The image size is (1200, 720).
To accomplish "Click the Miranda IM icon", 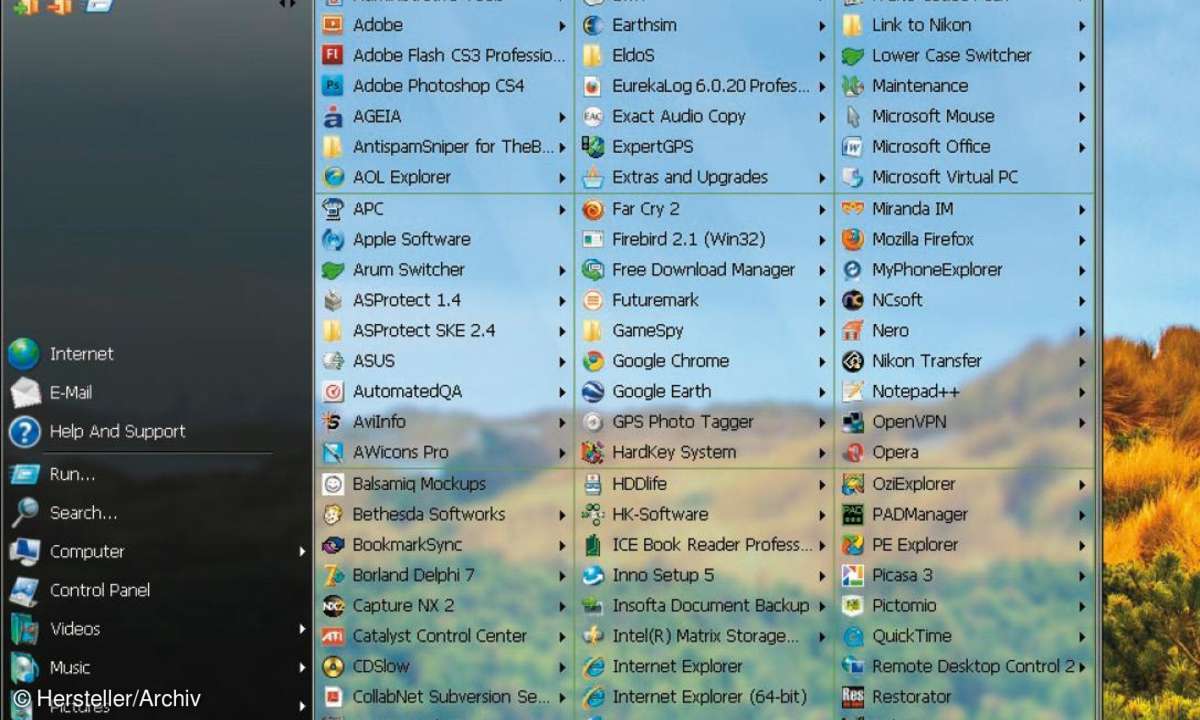I will tap(852, 209).
